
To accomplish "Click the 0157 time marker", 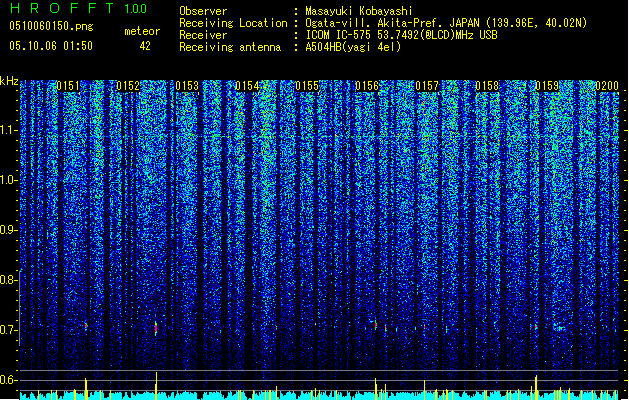I will pyautogui.click(x=427, y=86).
